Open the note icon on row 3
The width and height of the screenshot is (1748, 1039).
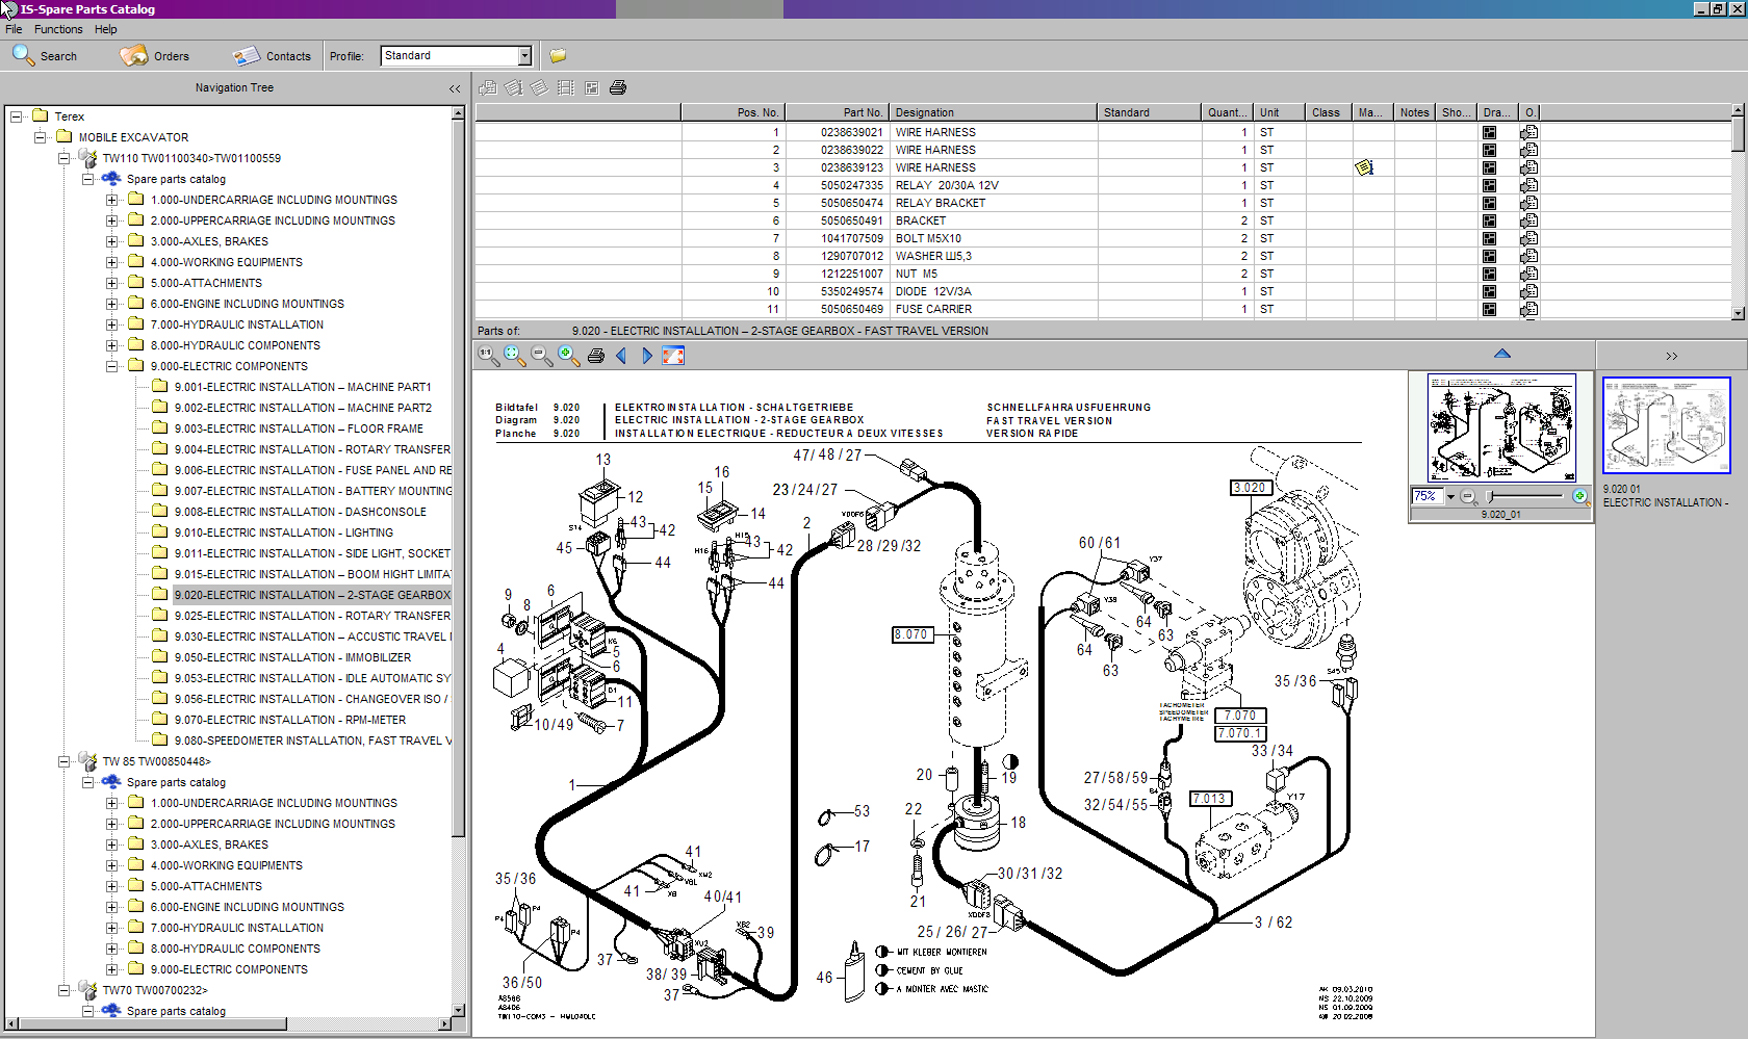1364,168
